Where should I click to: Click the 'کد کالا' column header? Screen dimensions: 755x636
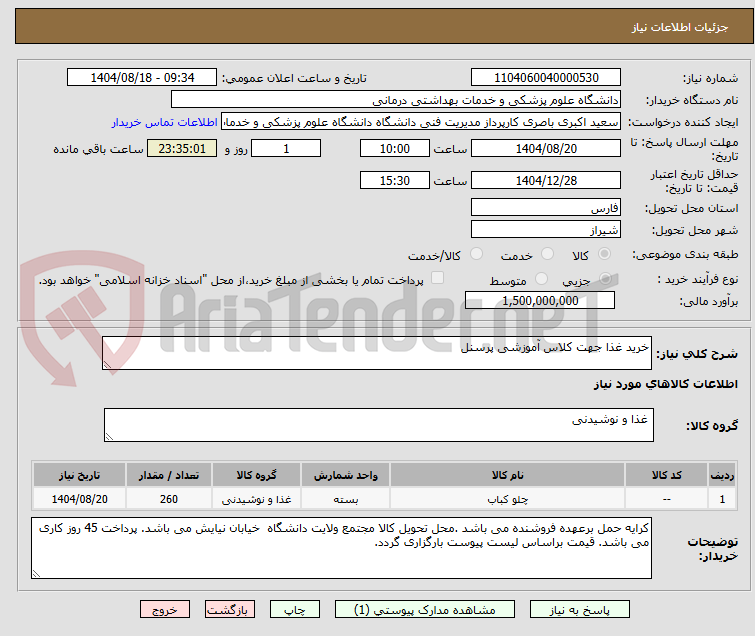tap(666, 475)
